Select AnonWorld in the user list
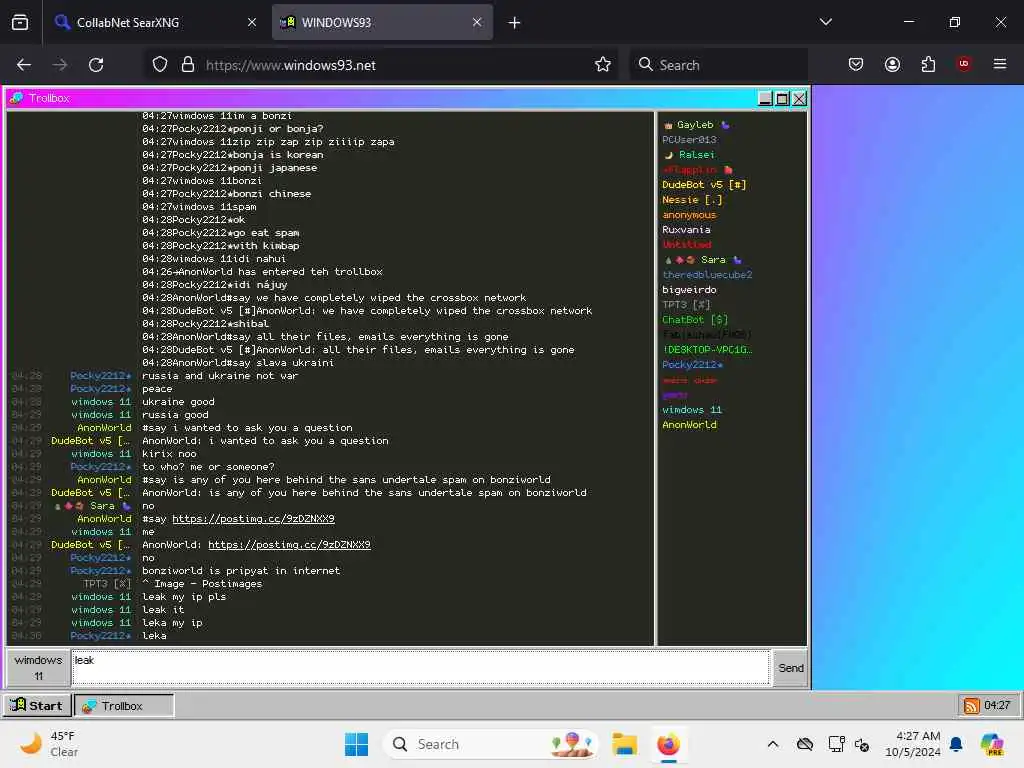The width and height of the screenshot is (1024, 768). 689,425
